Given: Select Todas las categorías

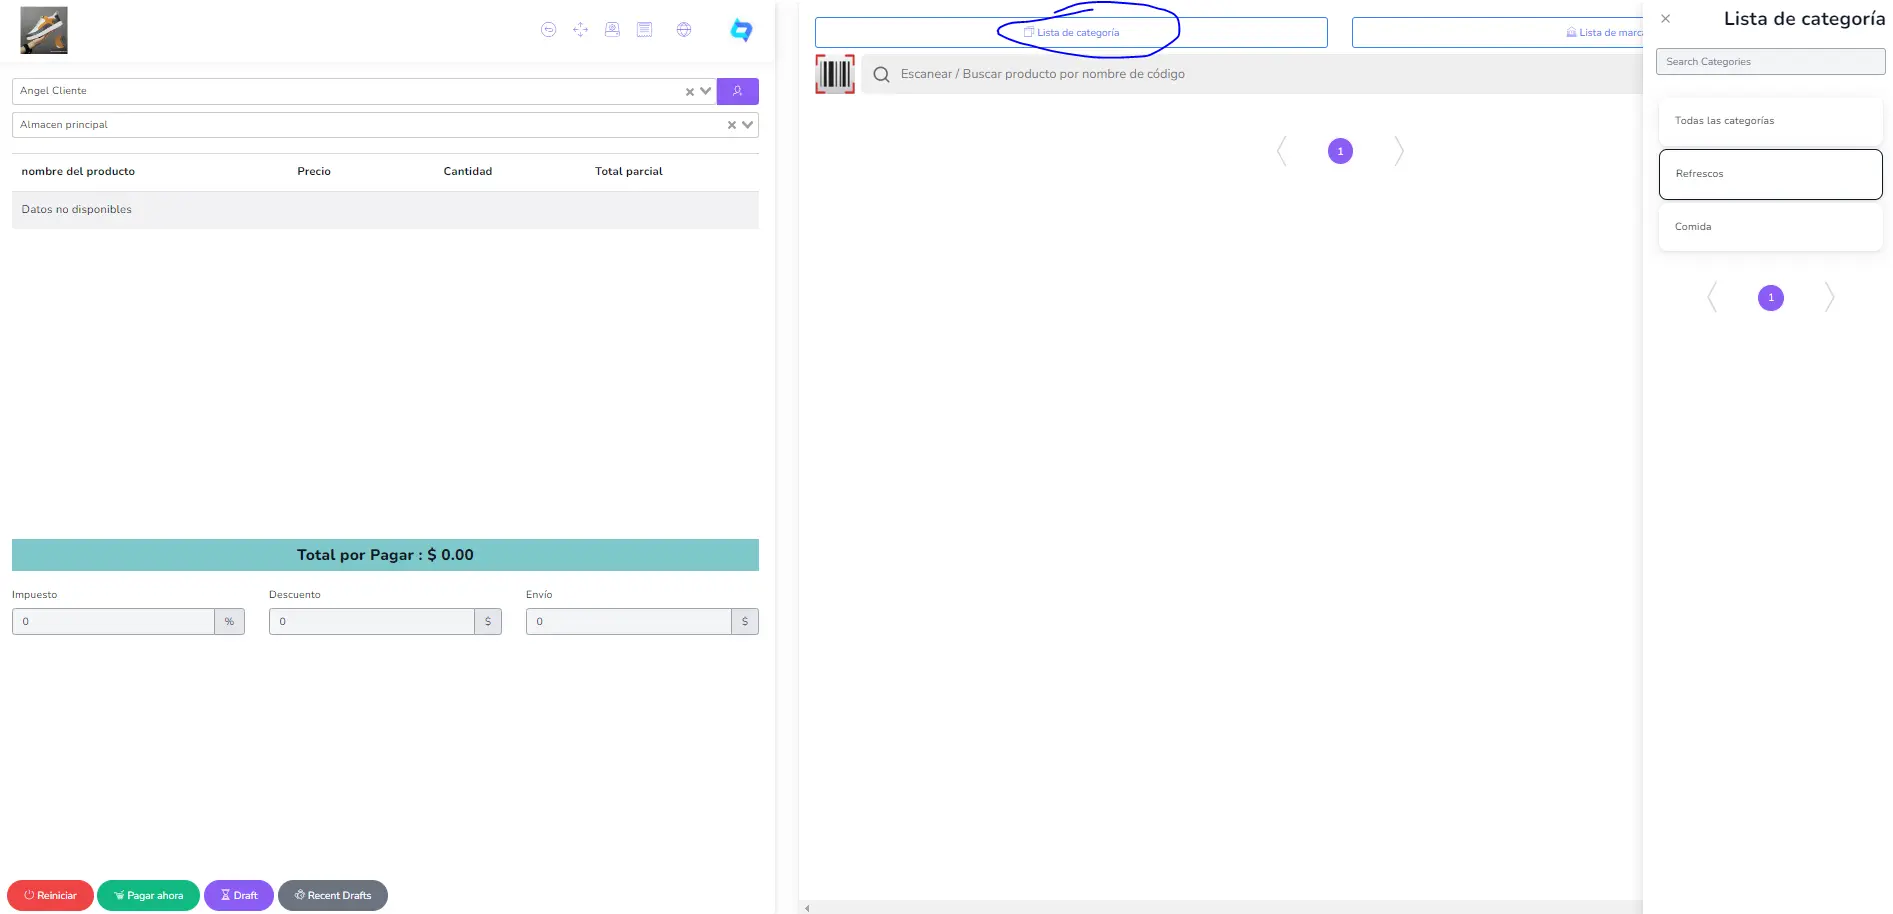Looking at the screenshot, I should pos(1770,121).
